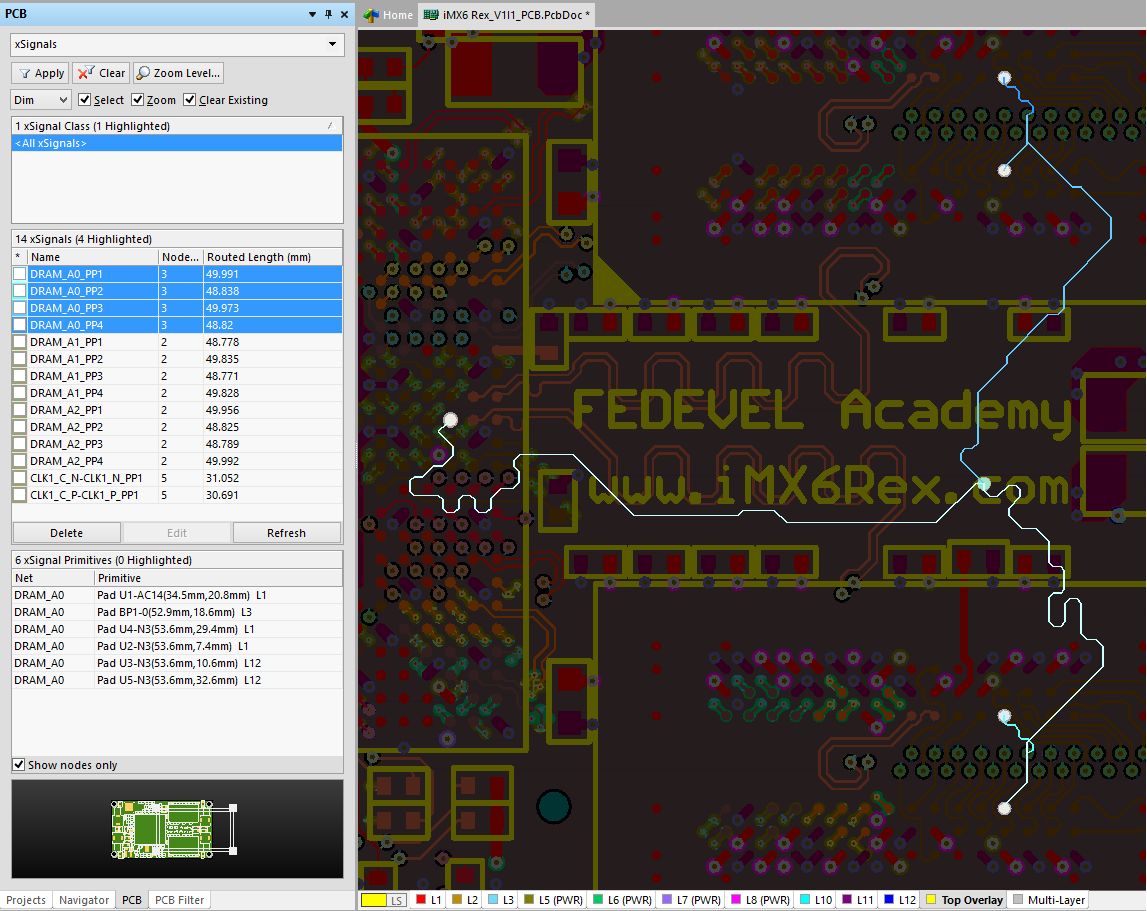Check the DRAM_A1_PP3 checkbox
Screen dimensions: 1147x911
[x=20, y=376]
